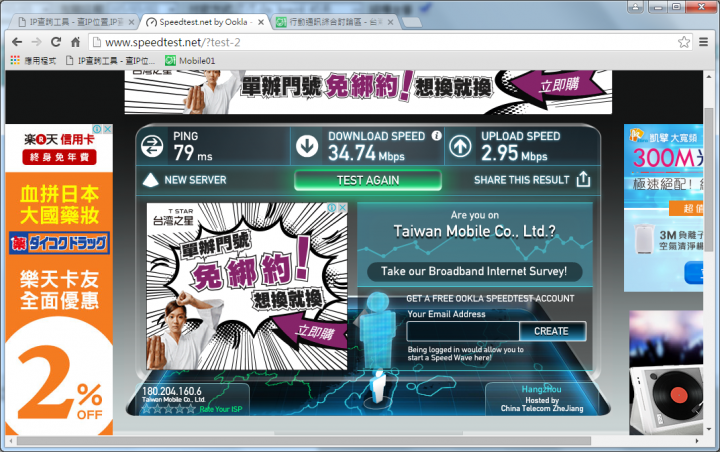Open the T STAR 免綁約 ad image

(247, 286)
